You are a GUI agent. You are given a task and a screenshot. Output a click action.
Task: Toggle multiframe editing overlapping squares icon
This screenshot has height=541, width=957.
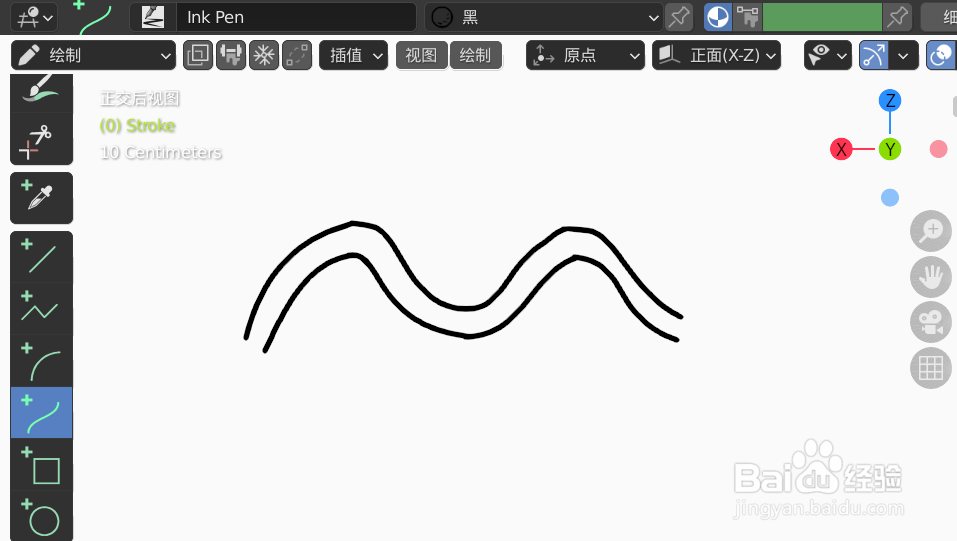point(198,56)
